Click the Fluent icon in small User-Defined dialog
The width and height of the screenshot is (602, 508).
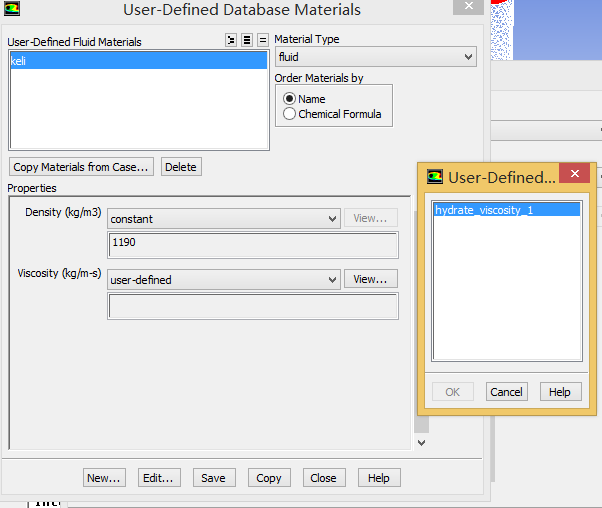coord(435,177)
